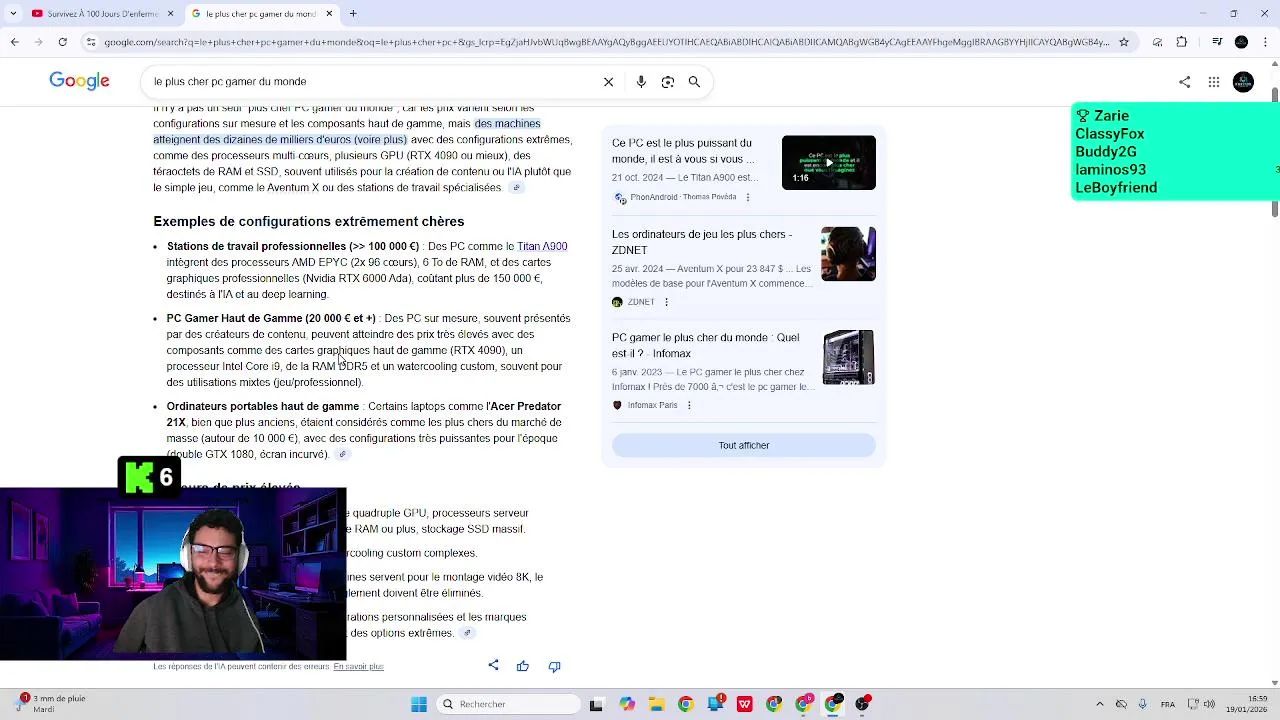Screen dimensions: 1280x720
Task: Open options menu for ZDNET result
Action: [666, 302]
